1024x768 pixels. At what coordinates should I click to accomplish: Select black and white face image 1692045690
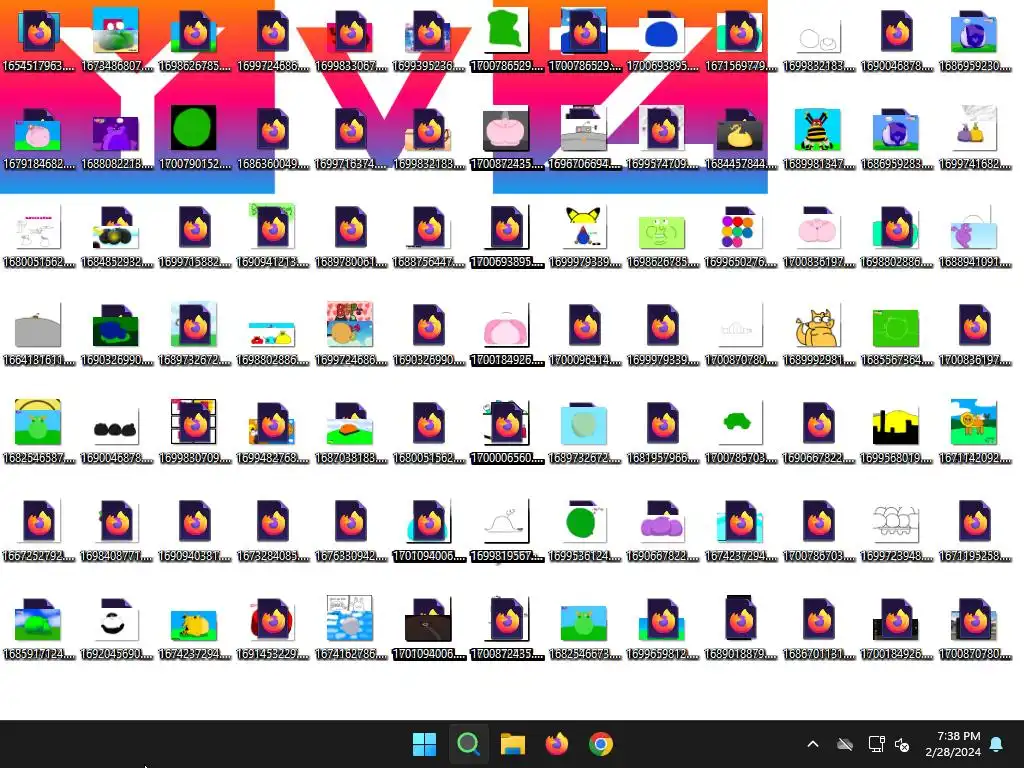116,628
